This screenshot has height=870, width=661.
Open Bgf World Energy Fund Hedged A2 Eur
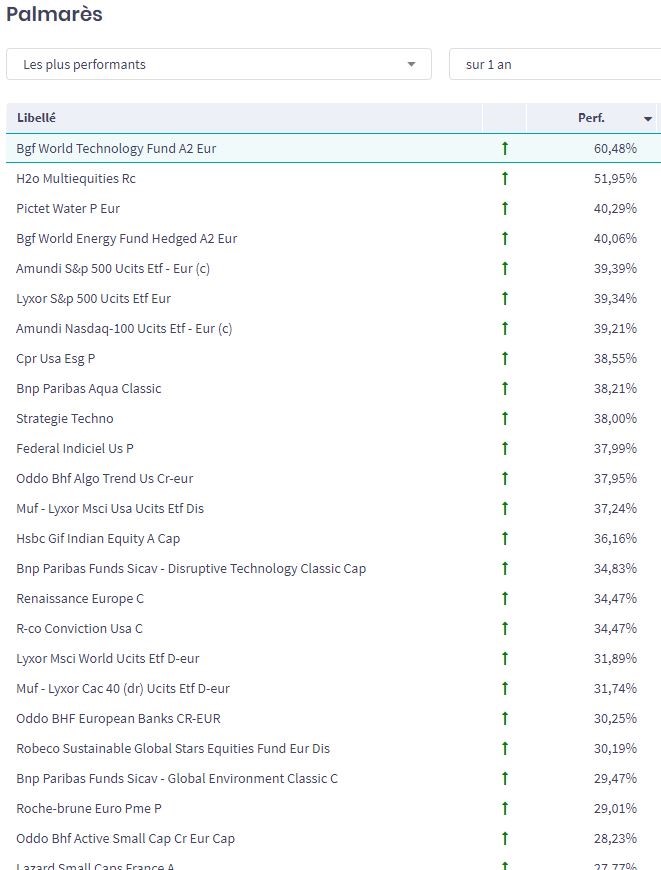(x=127, y=238)
